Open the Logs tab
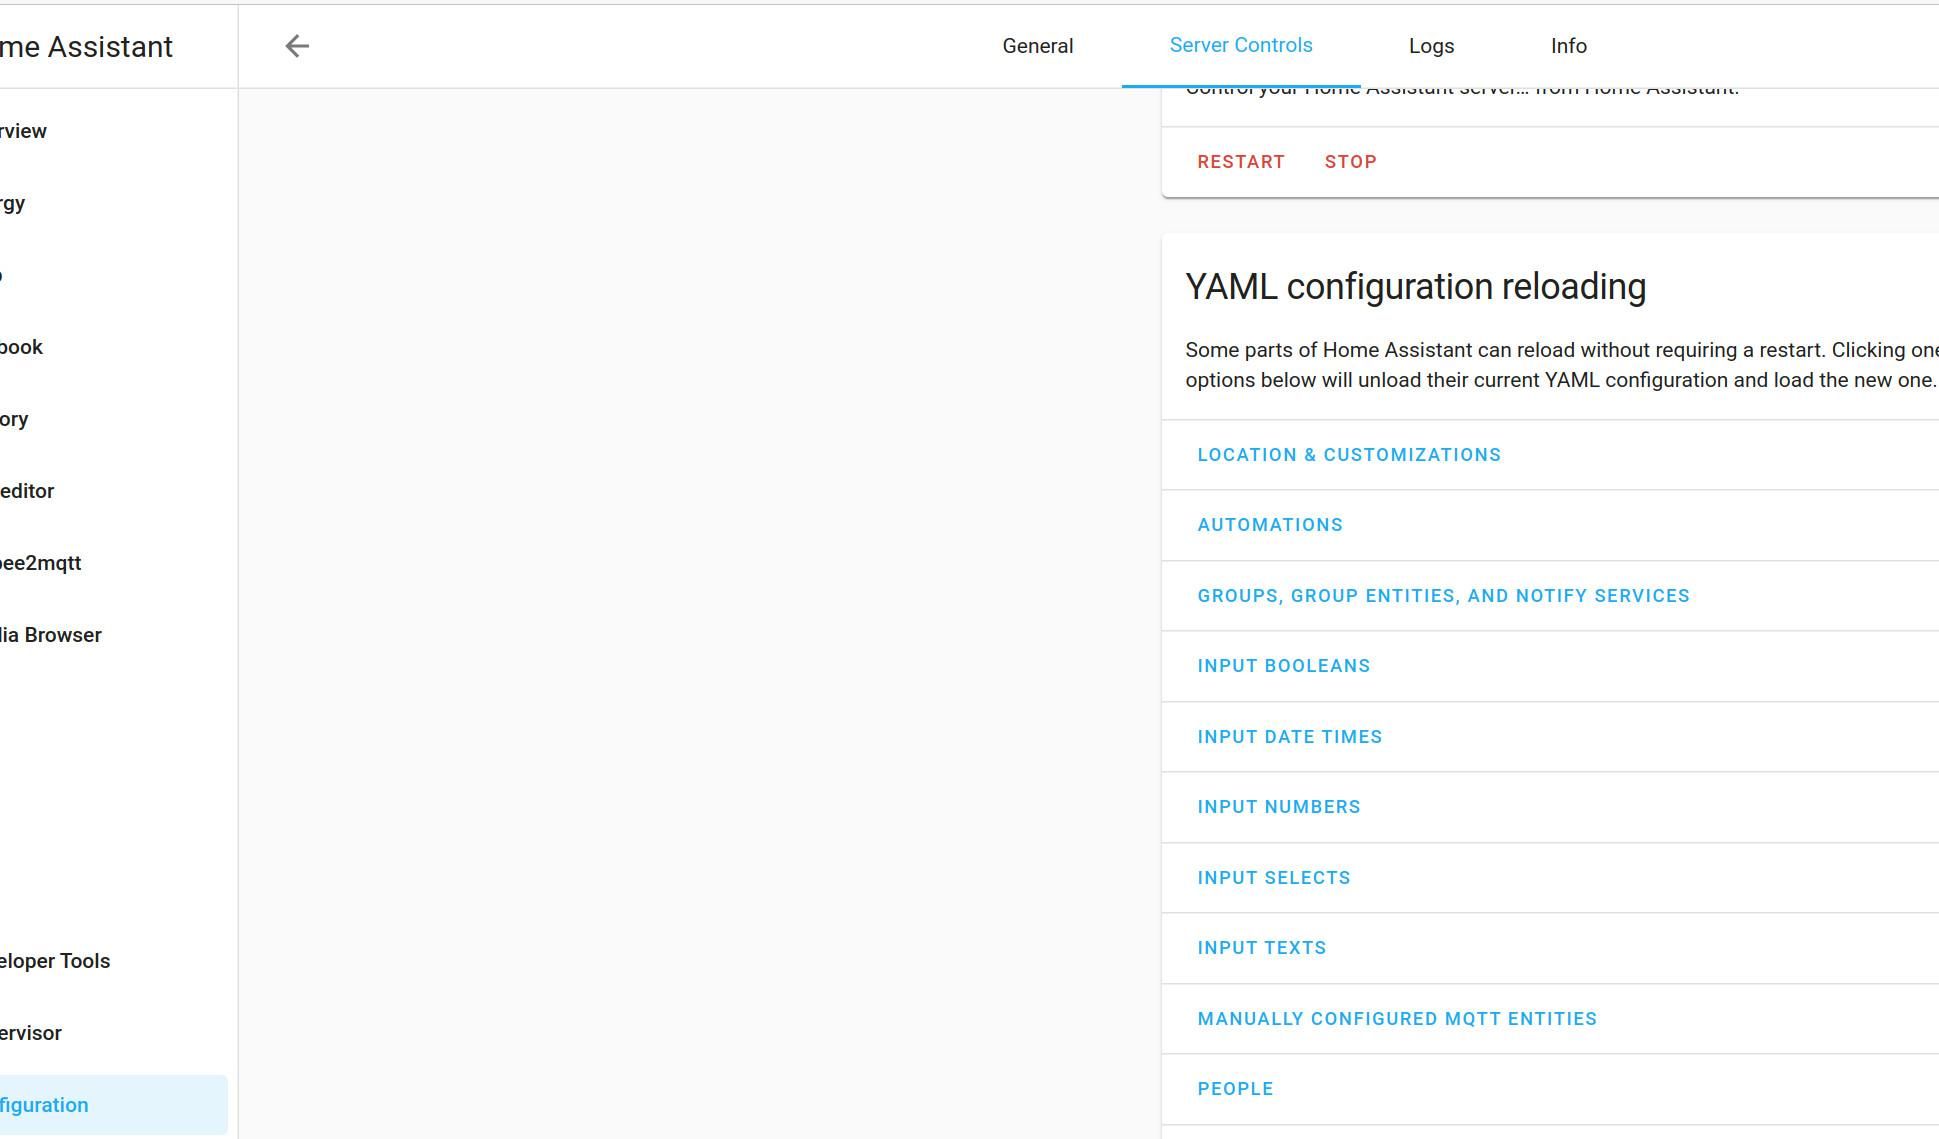Image resolution: width=1939 pixels, height=1139 pixels. [1431, 46]
